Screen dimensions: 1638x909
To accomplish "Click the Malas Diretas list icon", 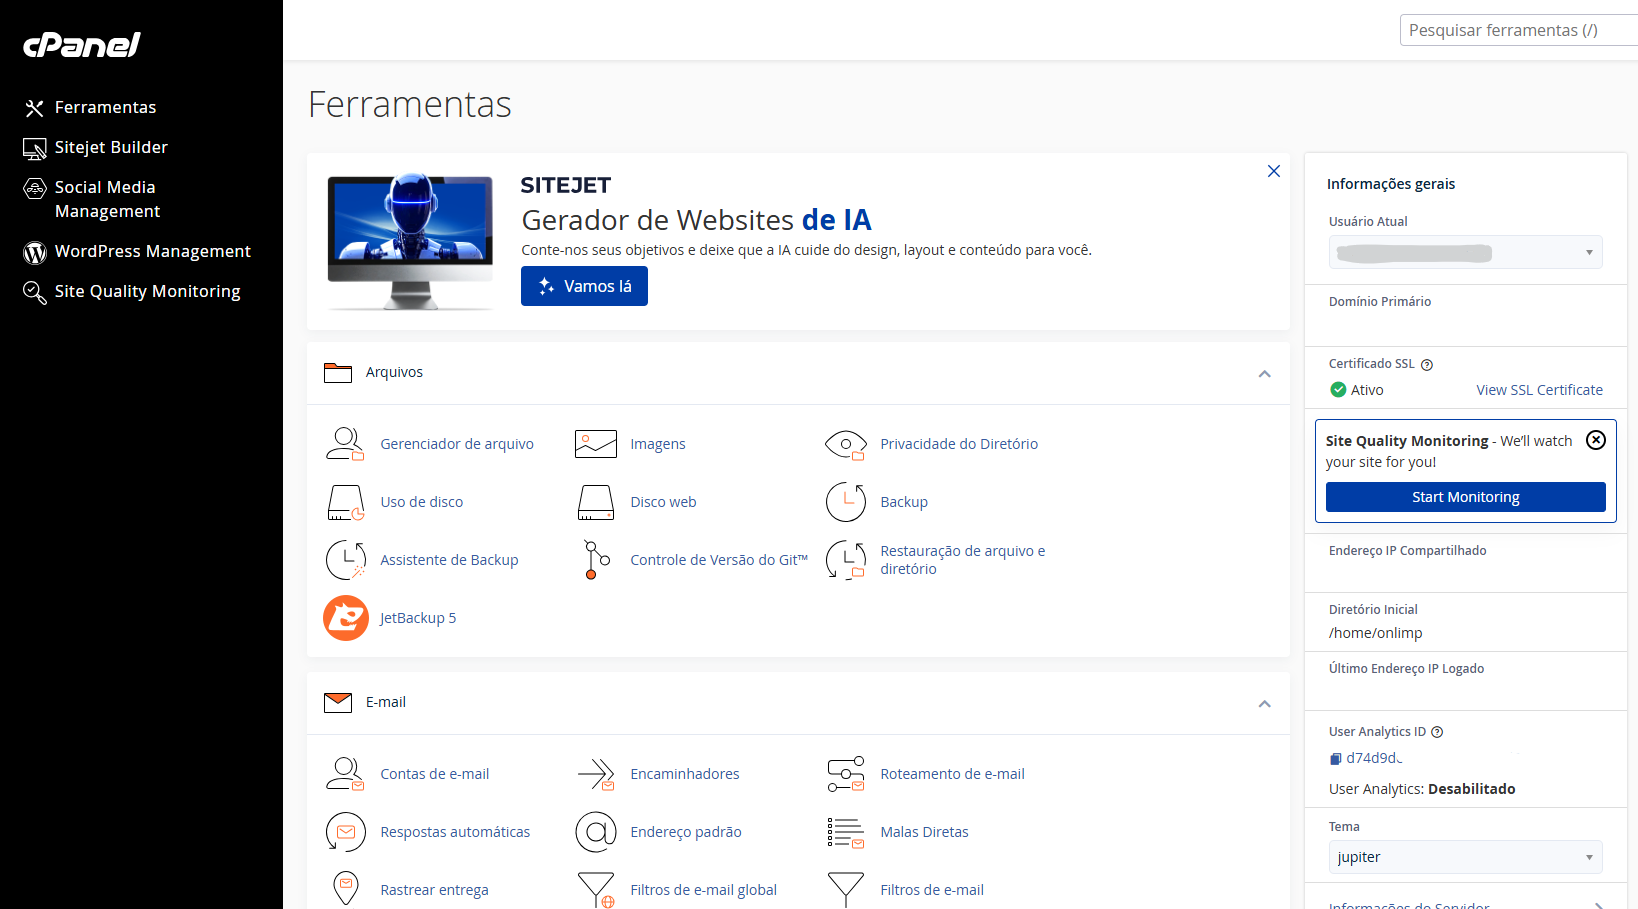I will (845, 832).
